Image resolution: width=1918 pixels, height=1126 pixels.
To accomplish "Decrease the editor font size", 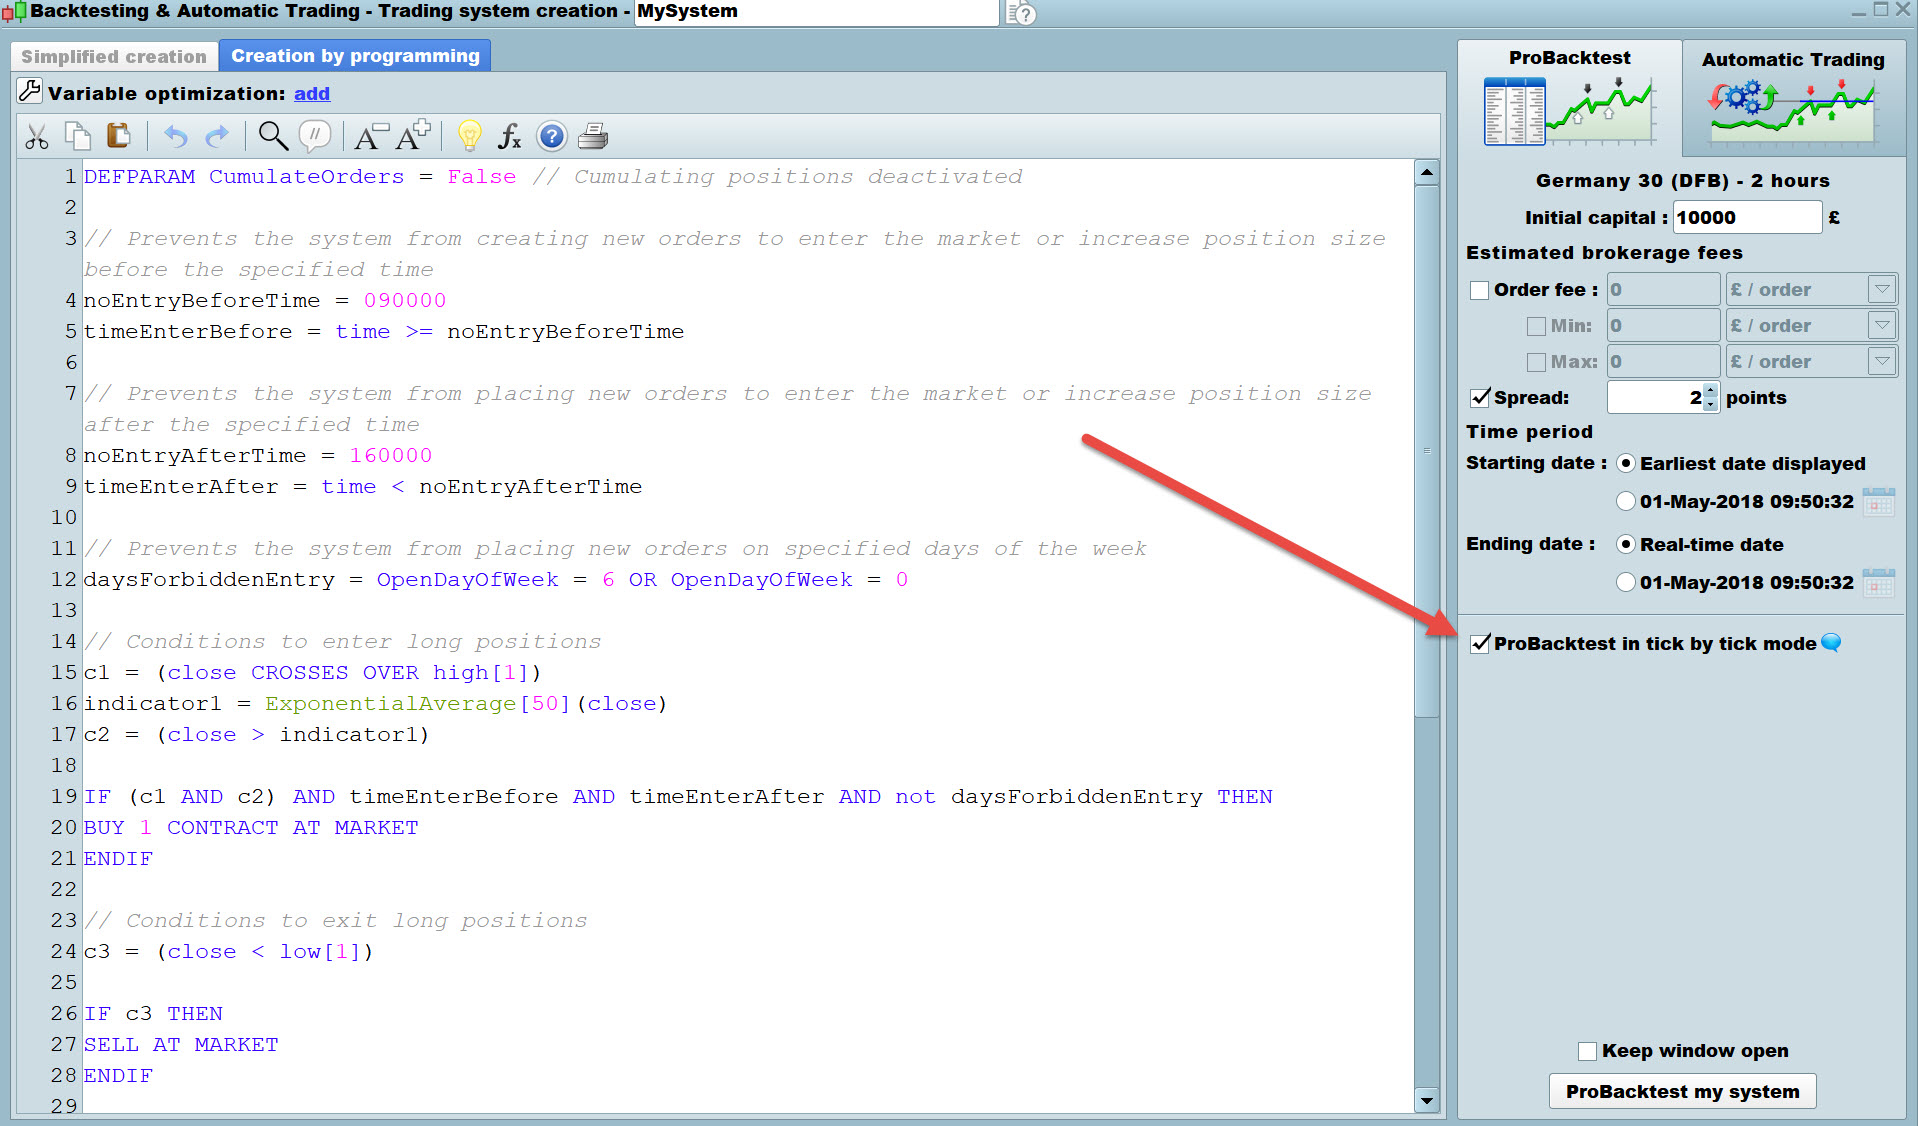I will point(371,136).
